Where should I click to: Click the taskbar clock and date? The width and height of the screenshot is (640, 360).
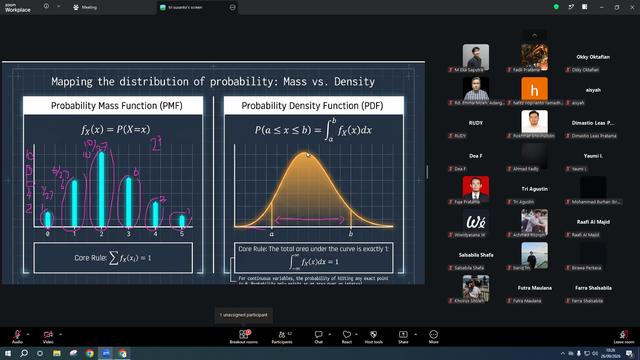click(x=611, y=353)
